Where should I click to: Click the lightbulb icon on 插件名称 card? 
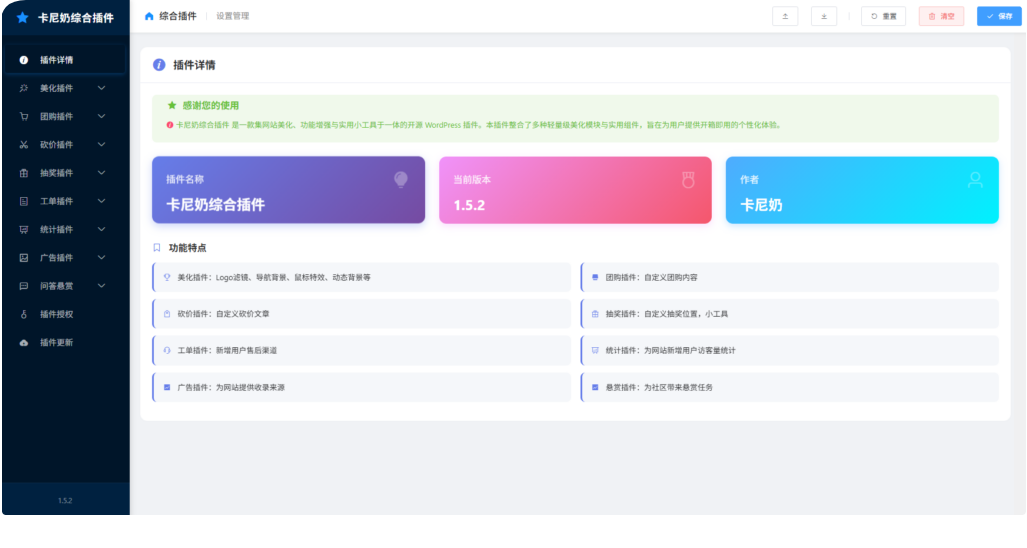tap(401, 179)
